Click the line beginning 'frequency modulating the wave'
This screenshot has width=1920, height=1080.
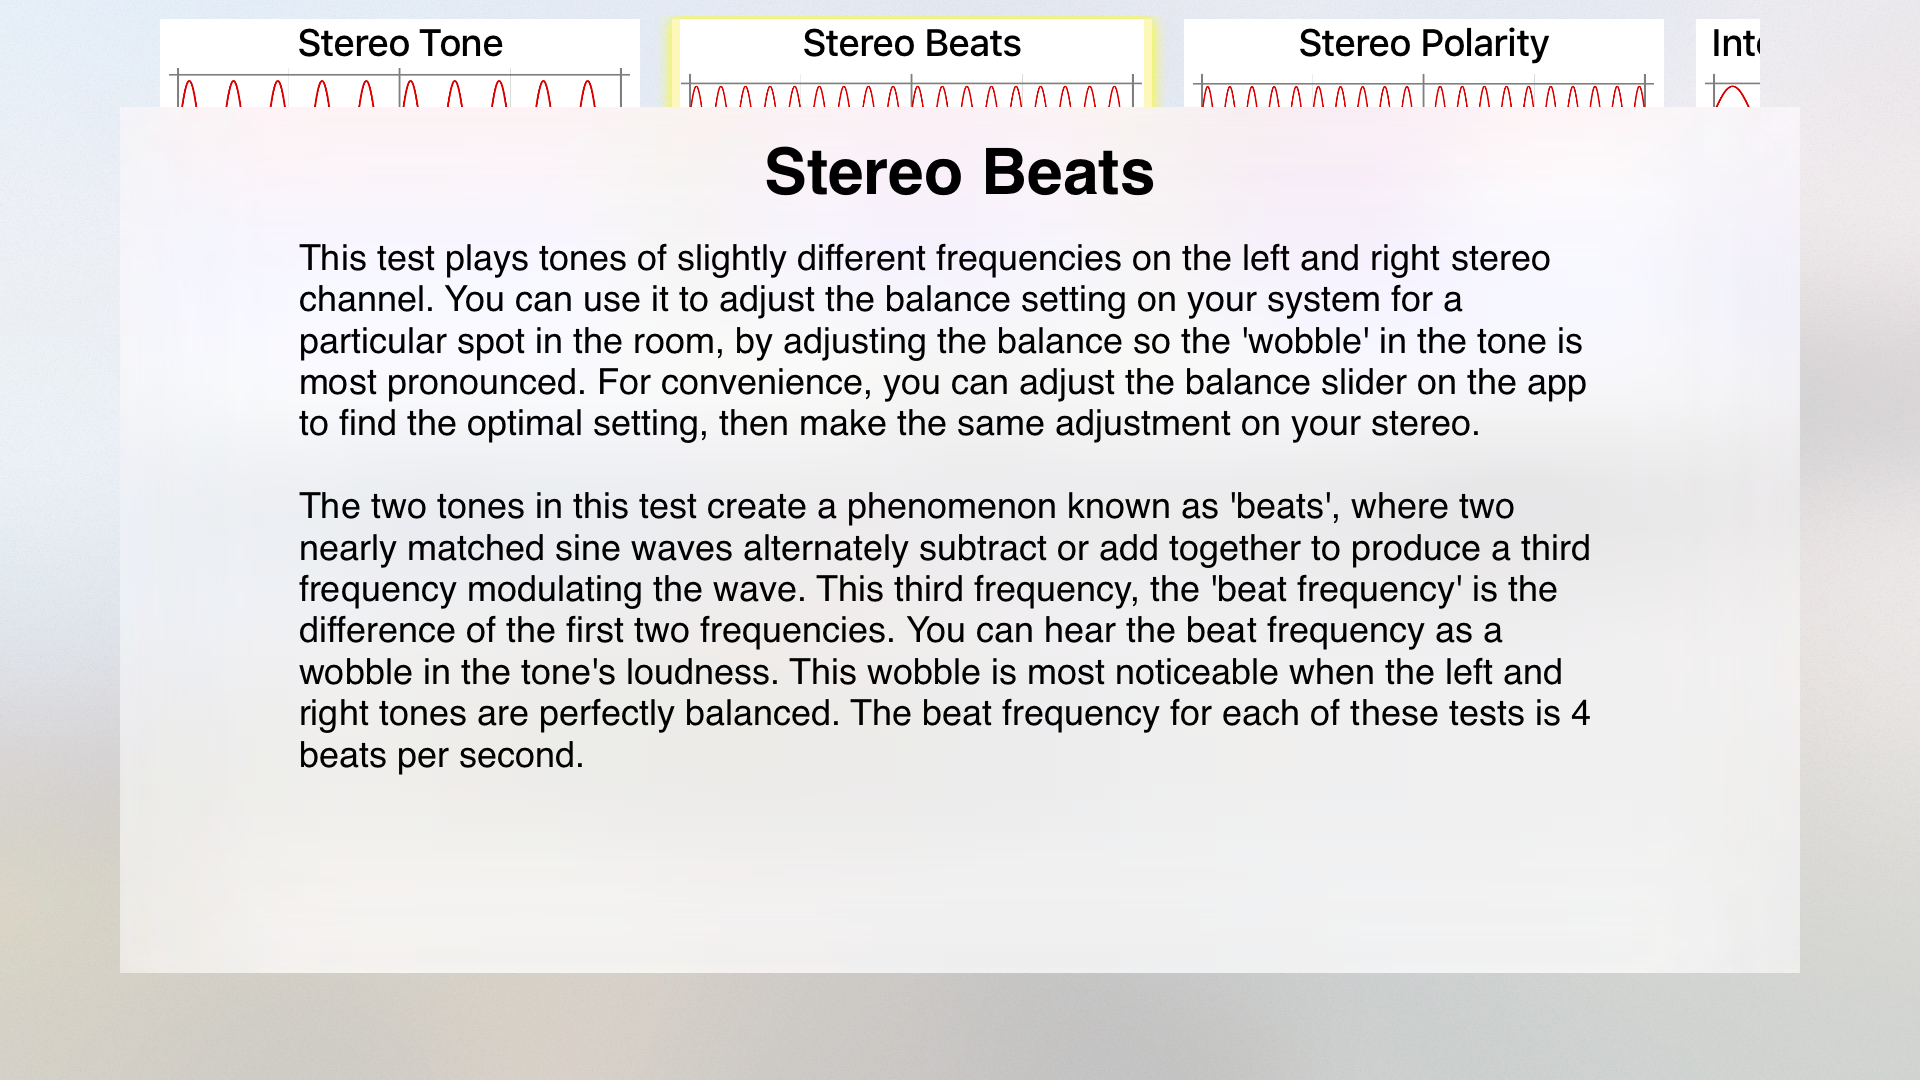coord(927,589)
